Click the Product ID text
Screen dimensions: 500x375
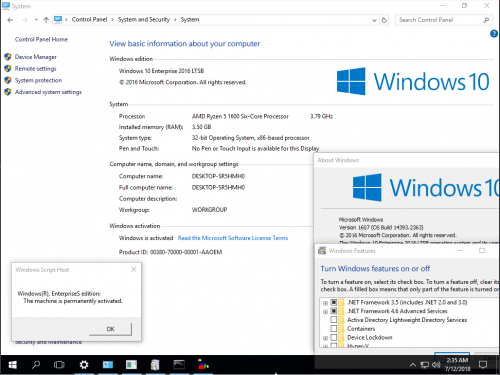tap(170, 252)
